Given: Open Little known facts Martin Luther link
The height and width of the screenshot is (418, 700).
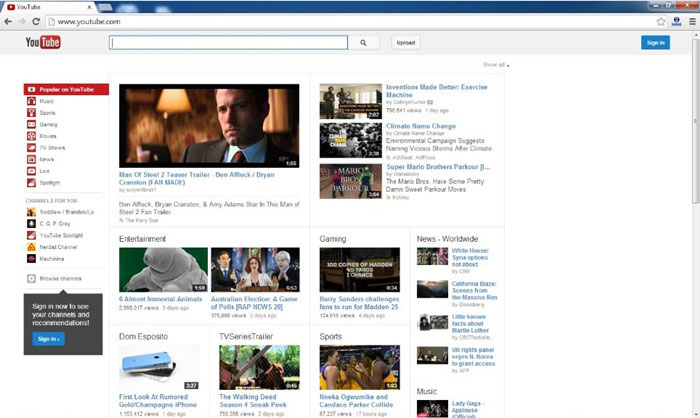Looking at the screenshot, I should 470,323.
